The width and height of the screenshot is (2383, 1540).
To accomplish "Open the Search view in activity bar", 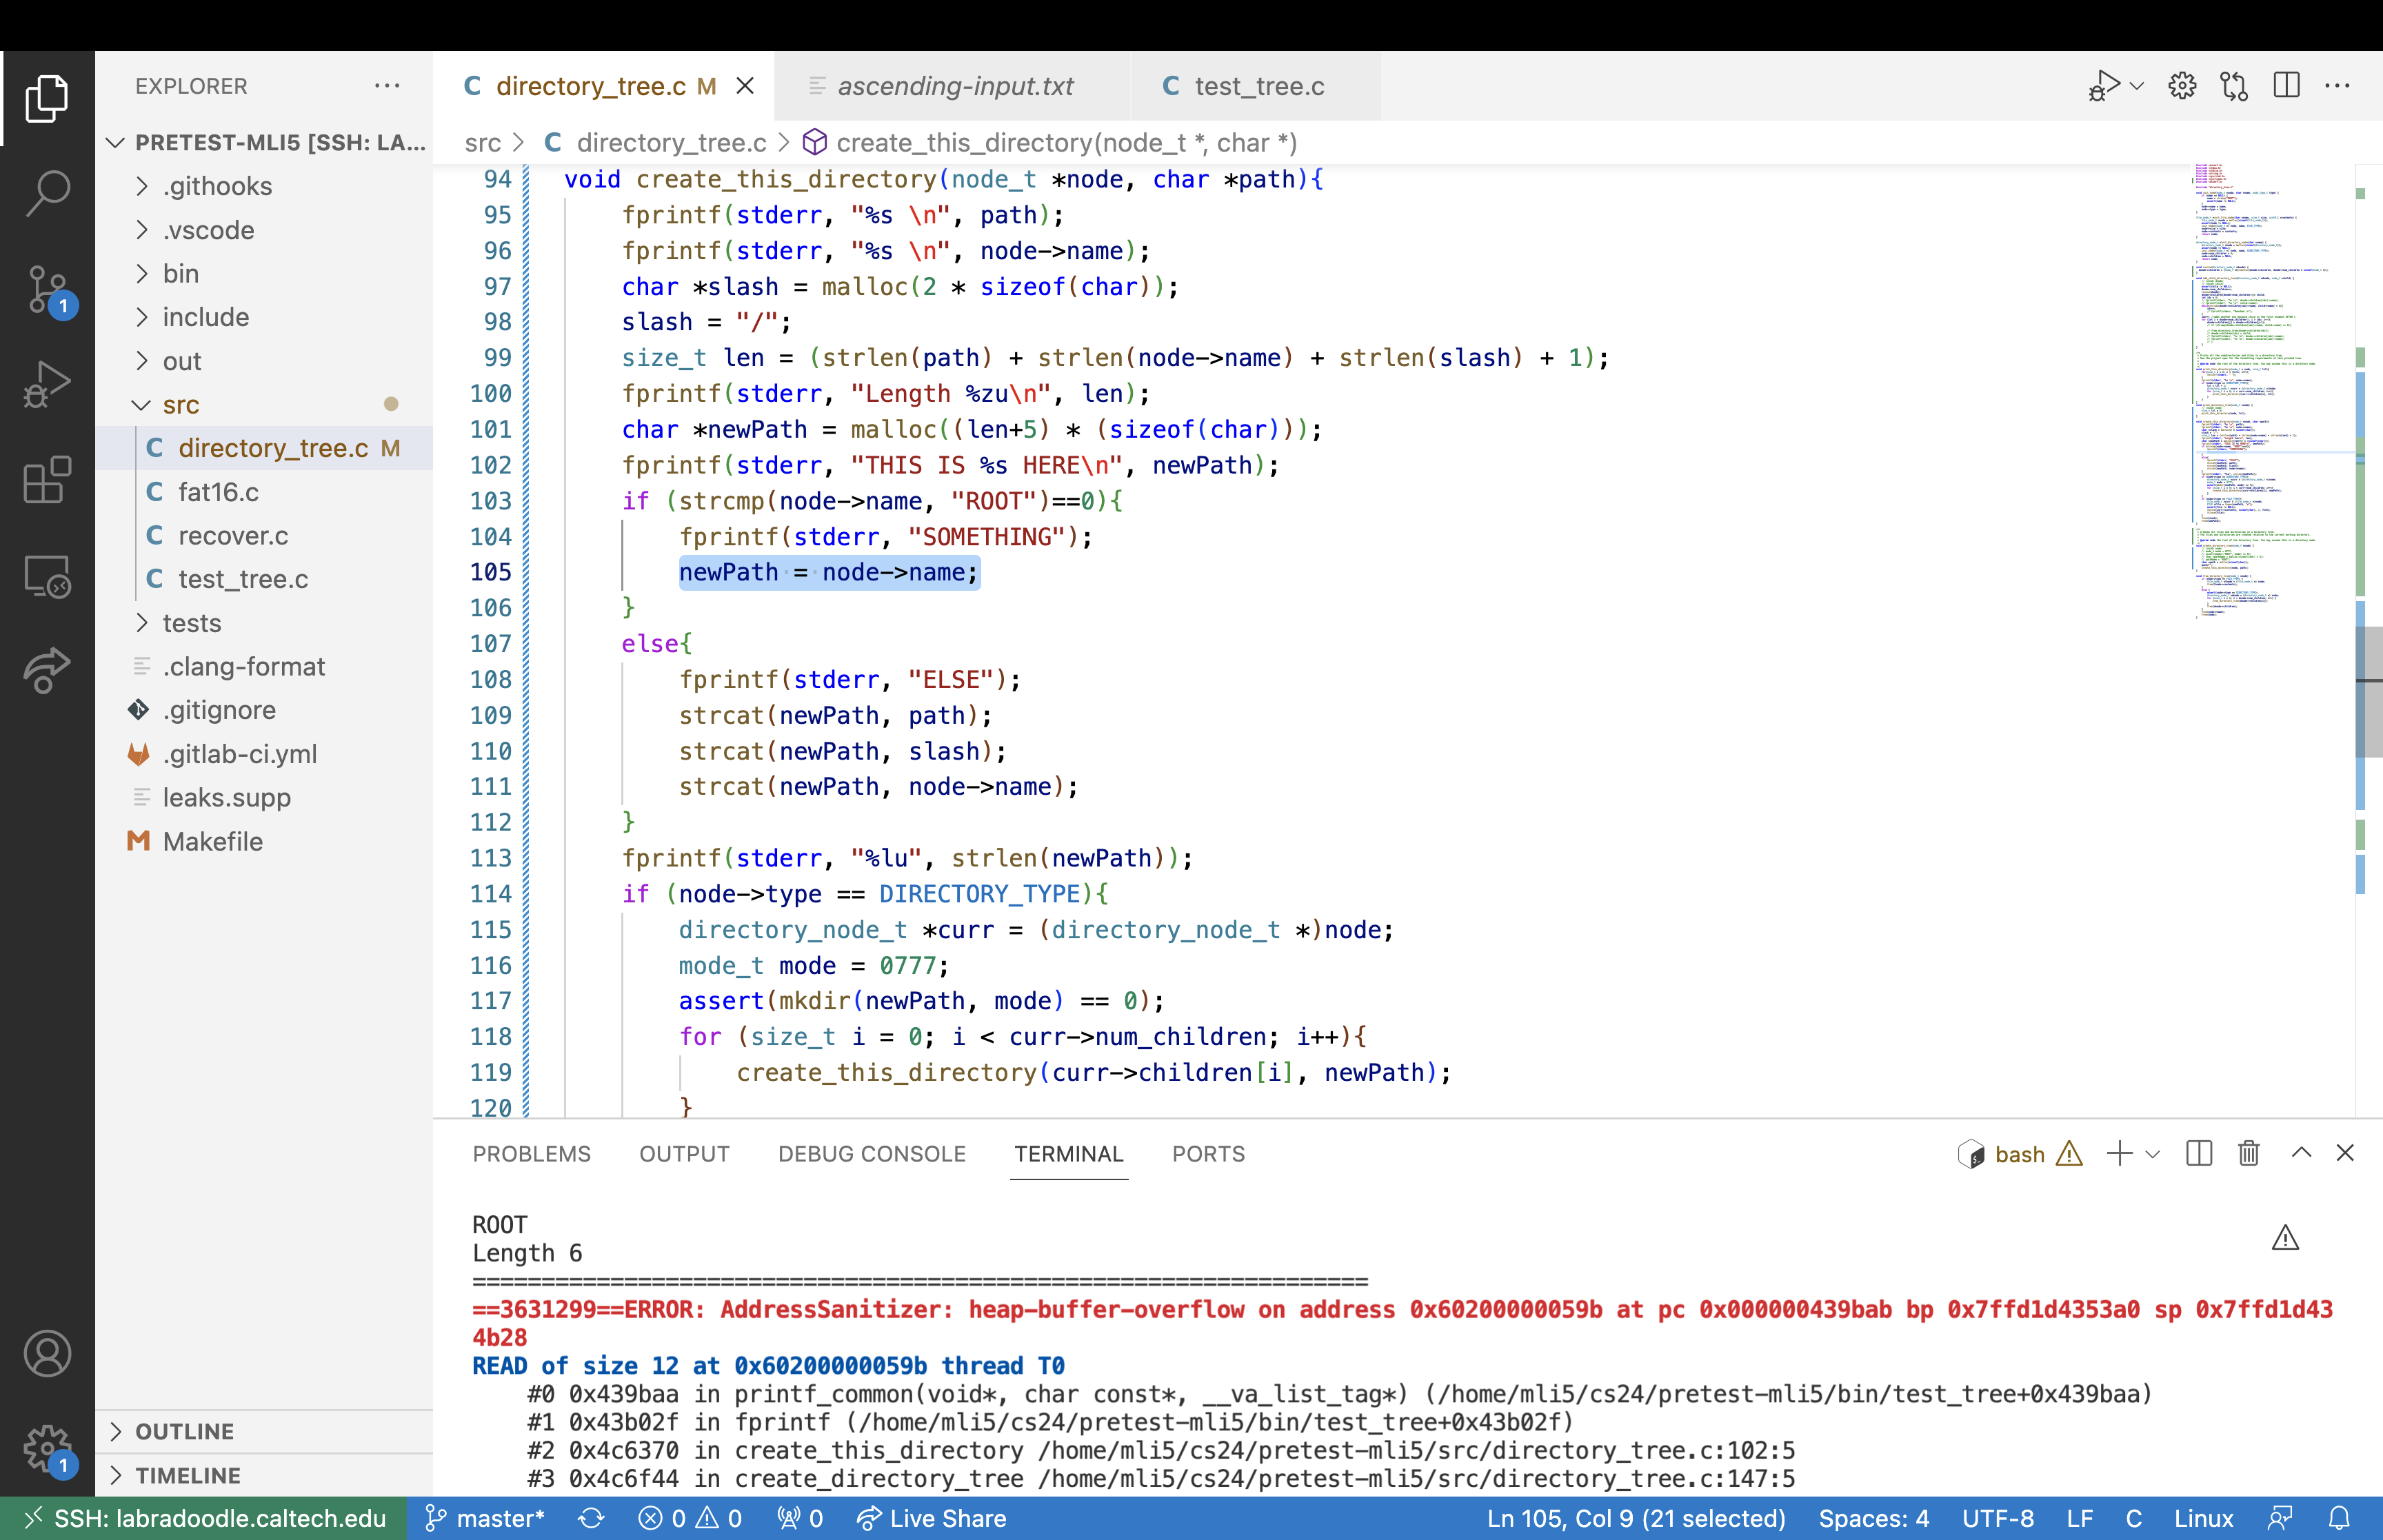I will click(47, 192).
